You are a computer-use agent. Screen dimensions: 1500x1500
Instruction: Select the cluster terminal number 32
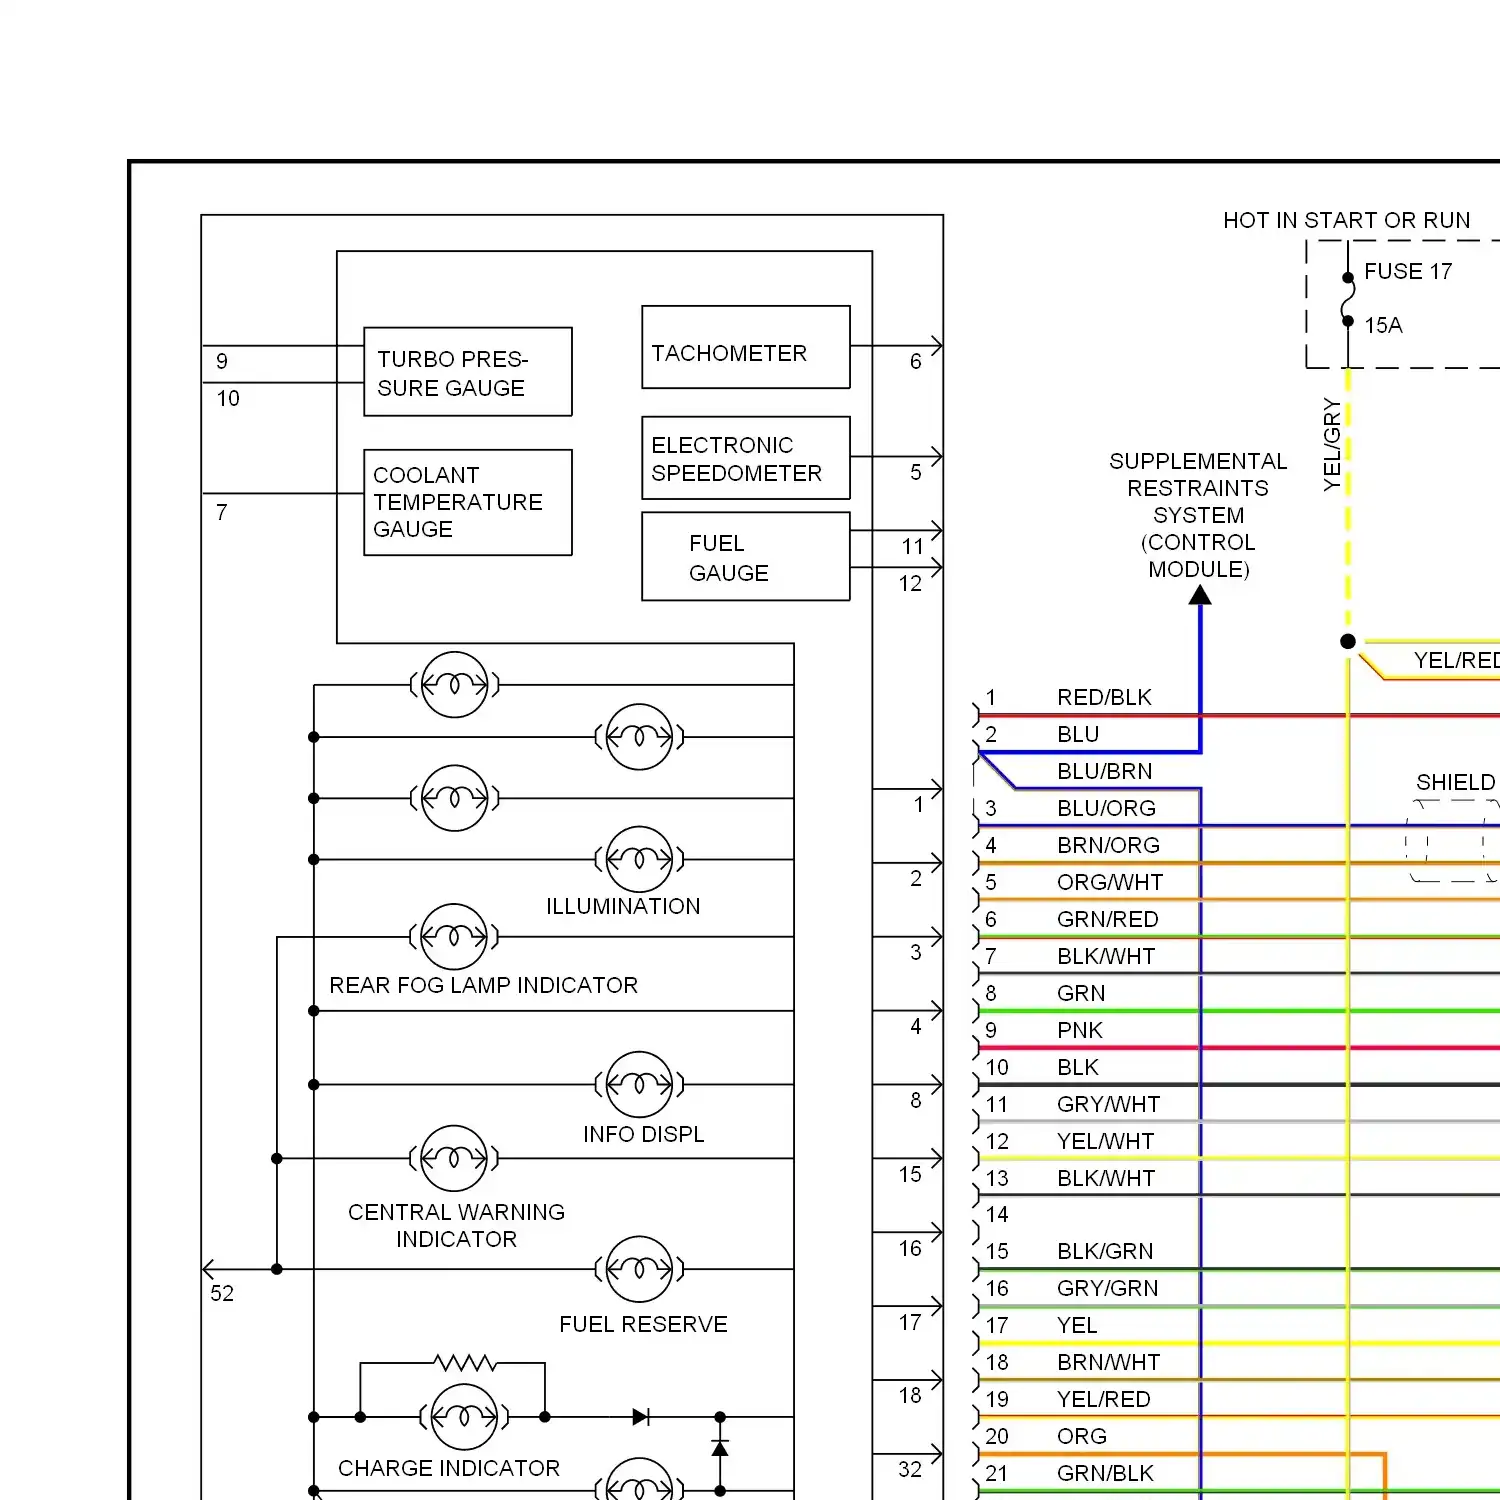(x=910, y=1469)
